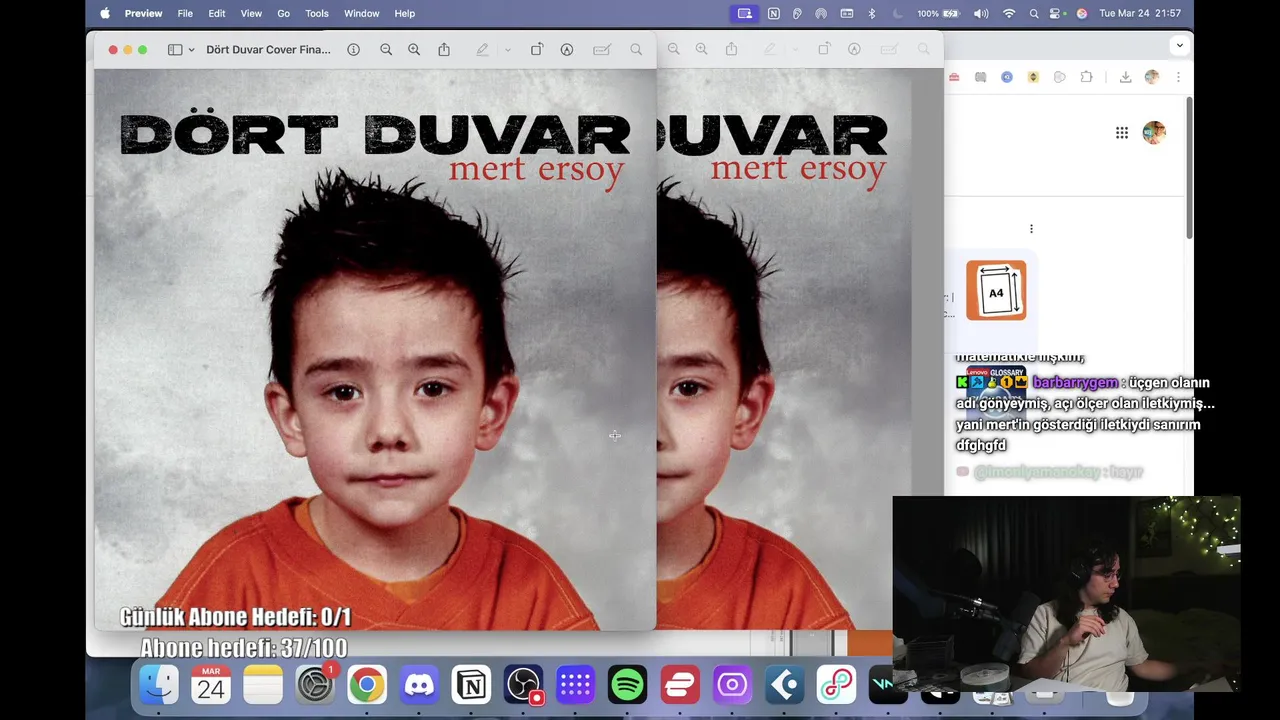Open Spotlight search in the menu bar
The height and width of the screenshot is (720, 1280).
[1034, 13]
